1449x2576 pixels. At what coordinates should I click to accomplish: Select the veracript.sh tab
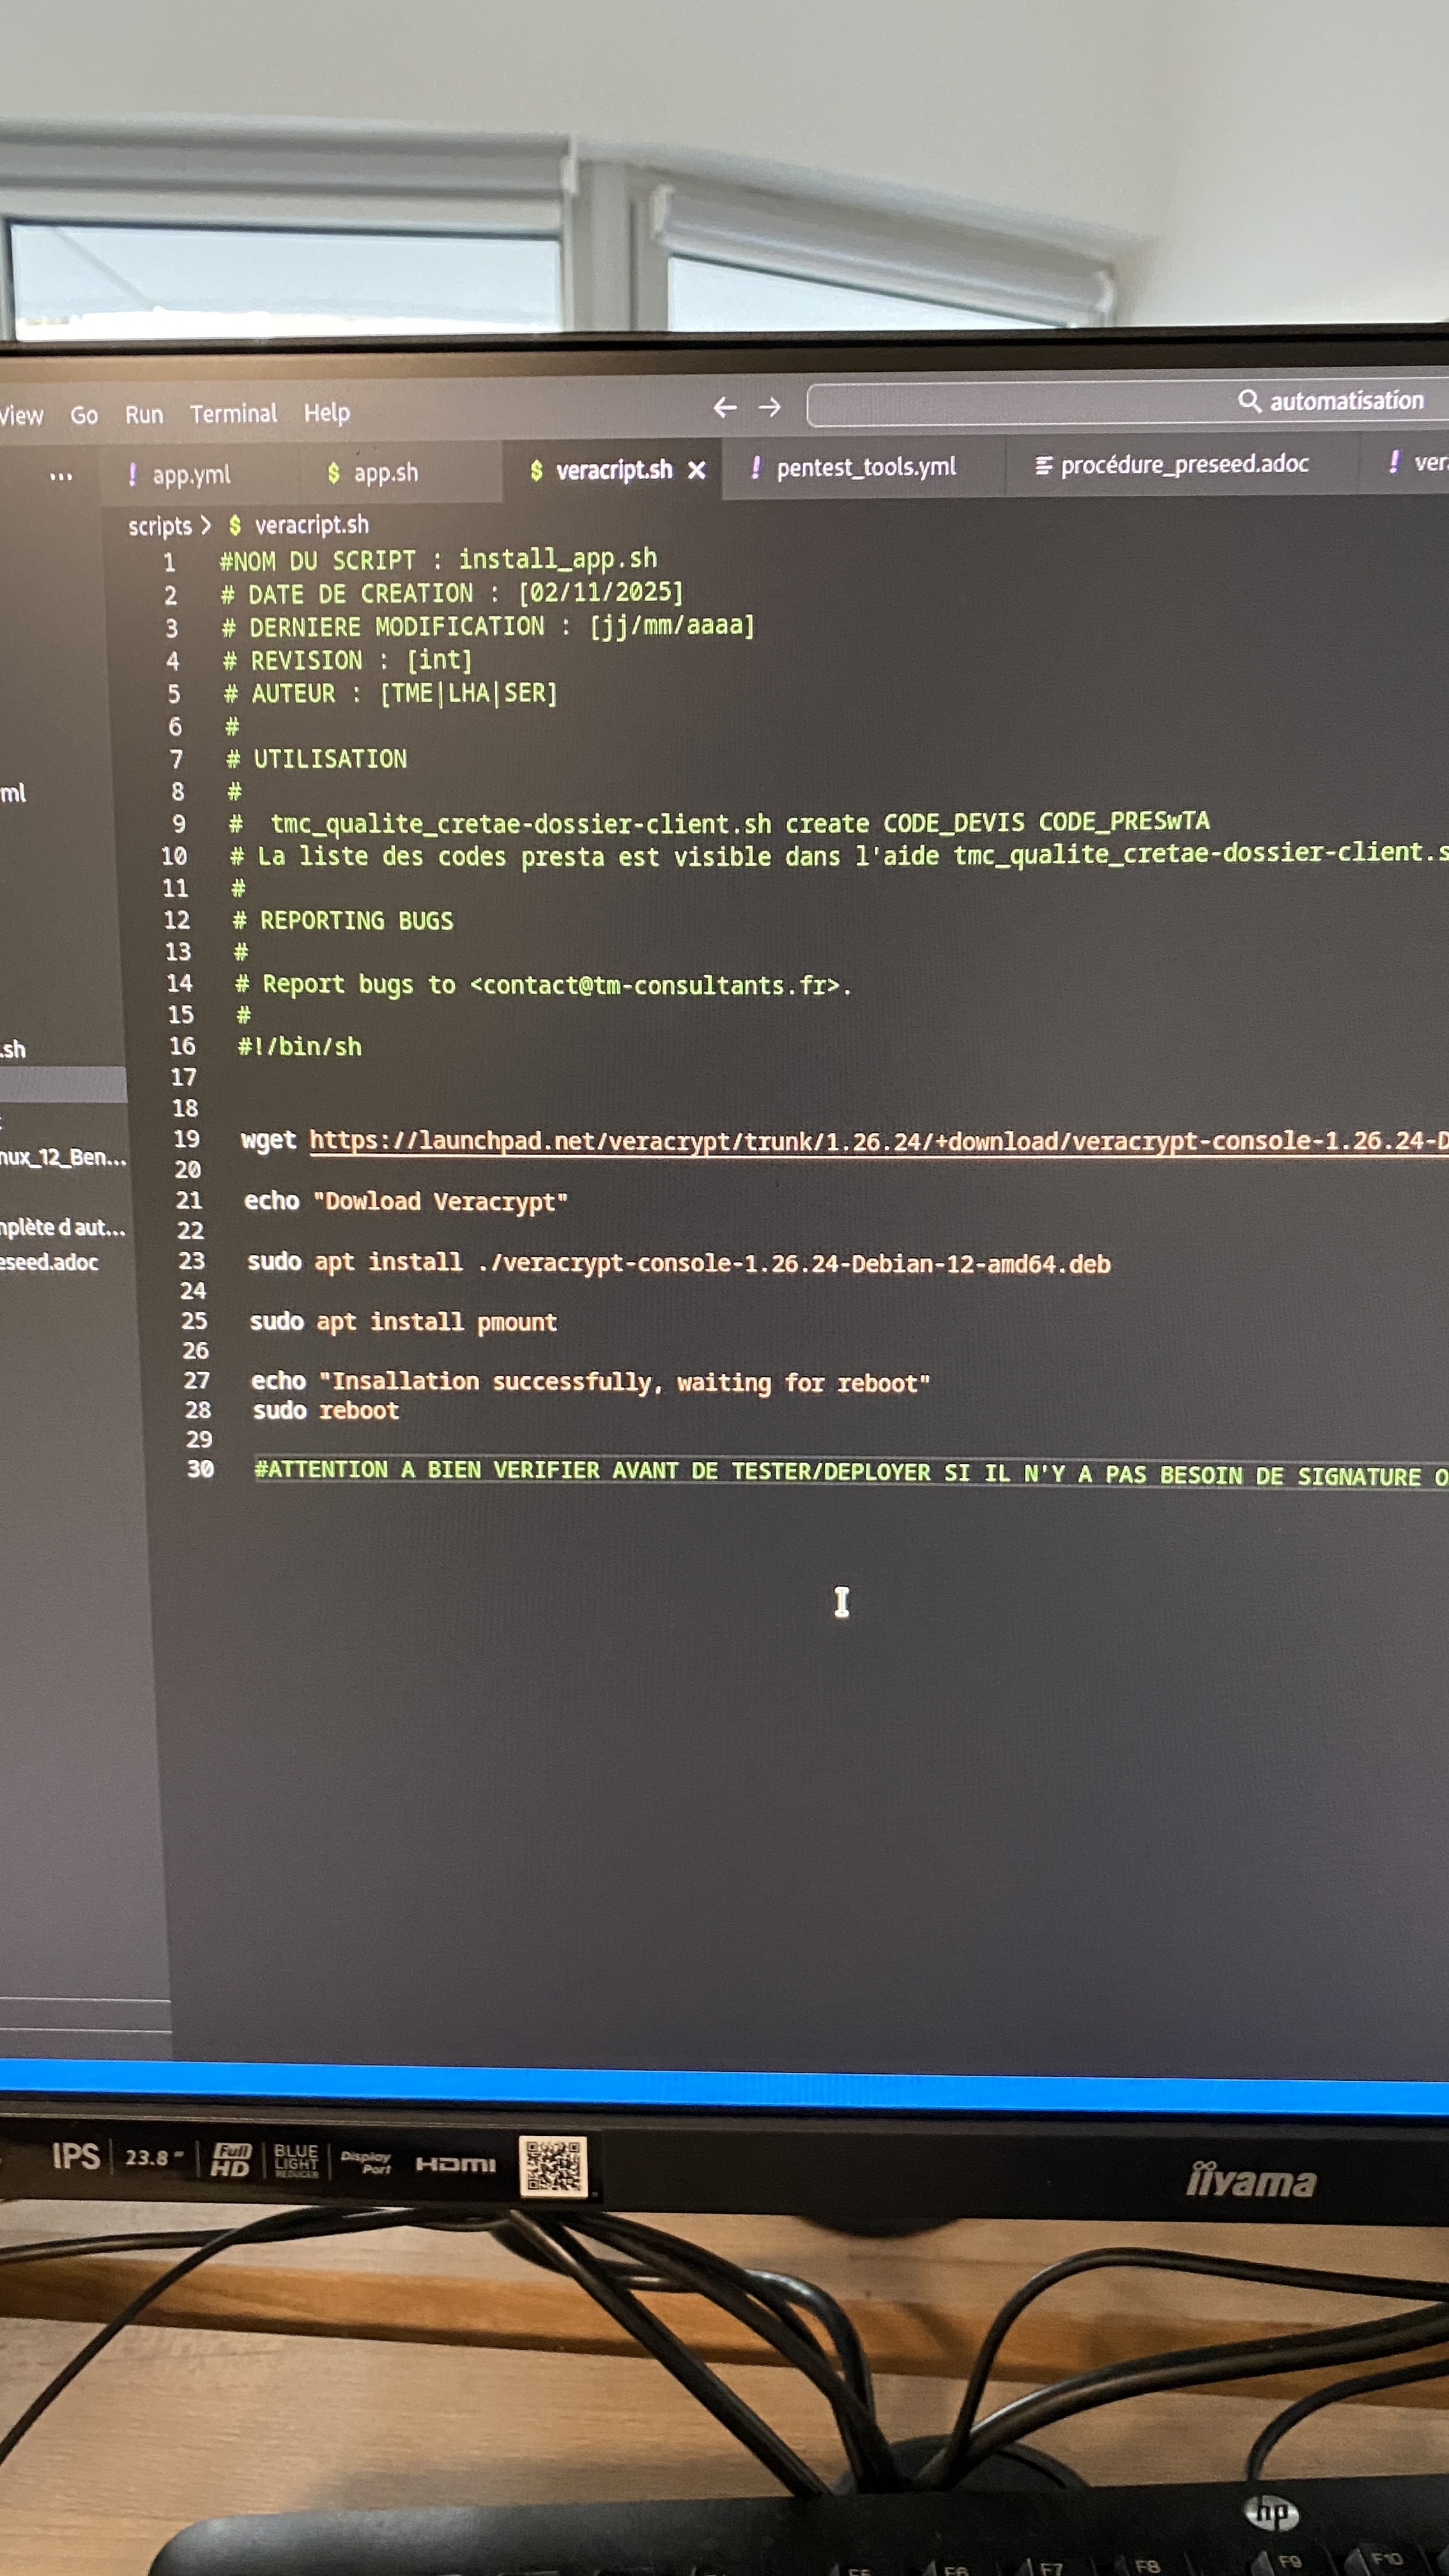point(613,470)
